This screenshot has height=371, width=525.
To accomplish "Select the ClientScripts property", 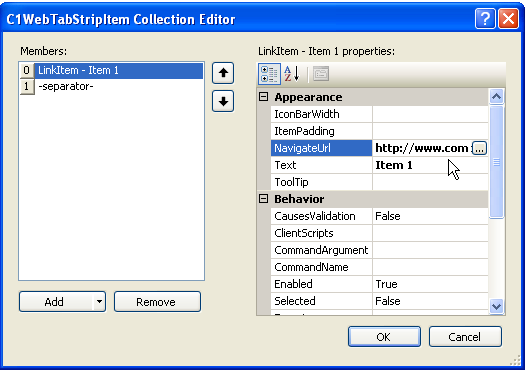I will (x=321, y=233).
